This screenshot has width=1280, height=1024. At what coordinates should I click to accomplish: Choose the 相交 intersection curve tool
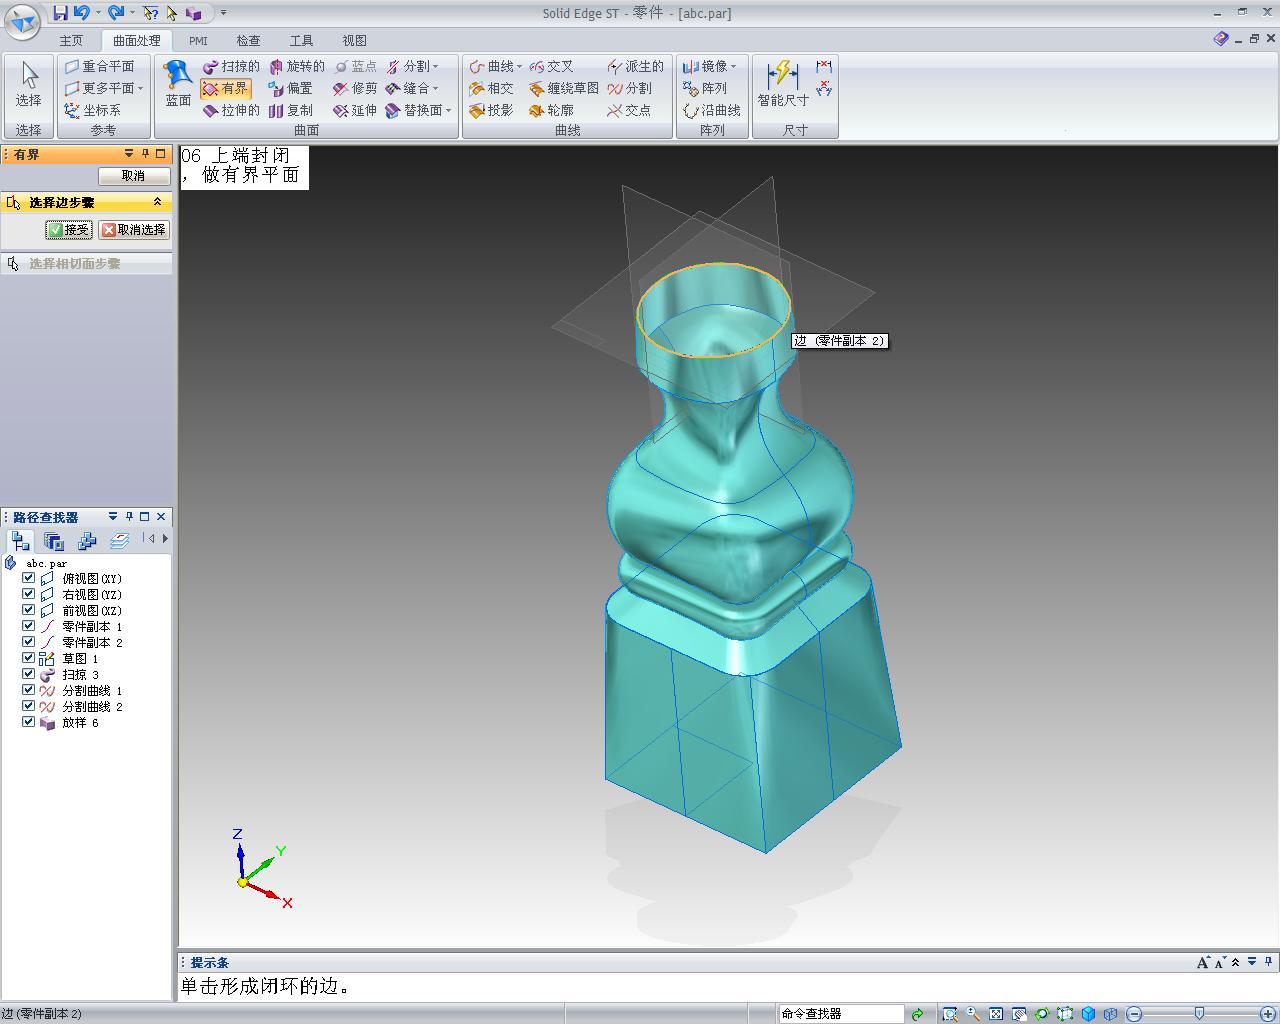491,88
